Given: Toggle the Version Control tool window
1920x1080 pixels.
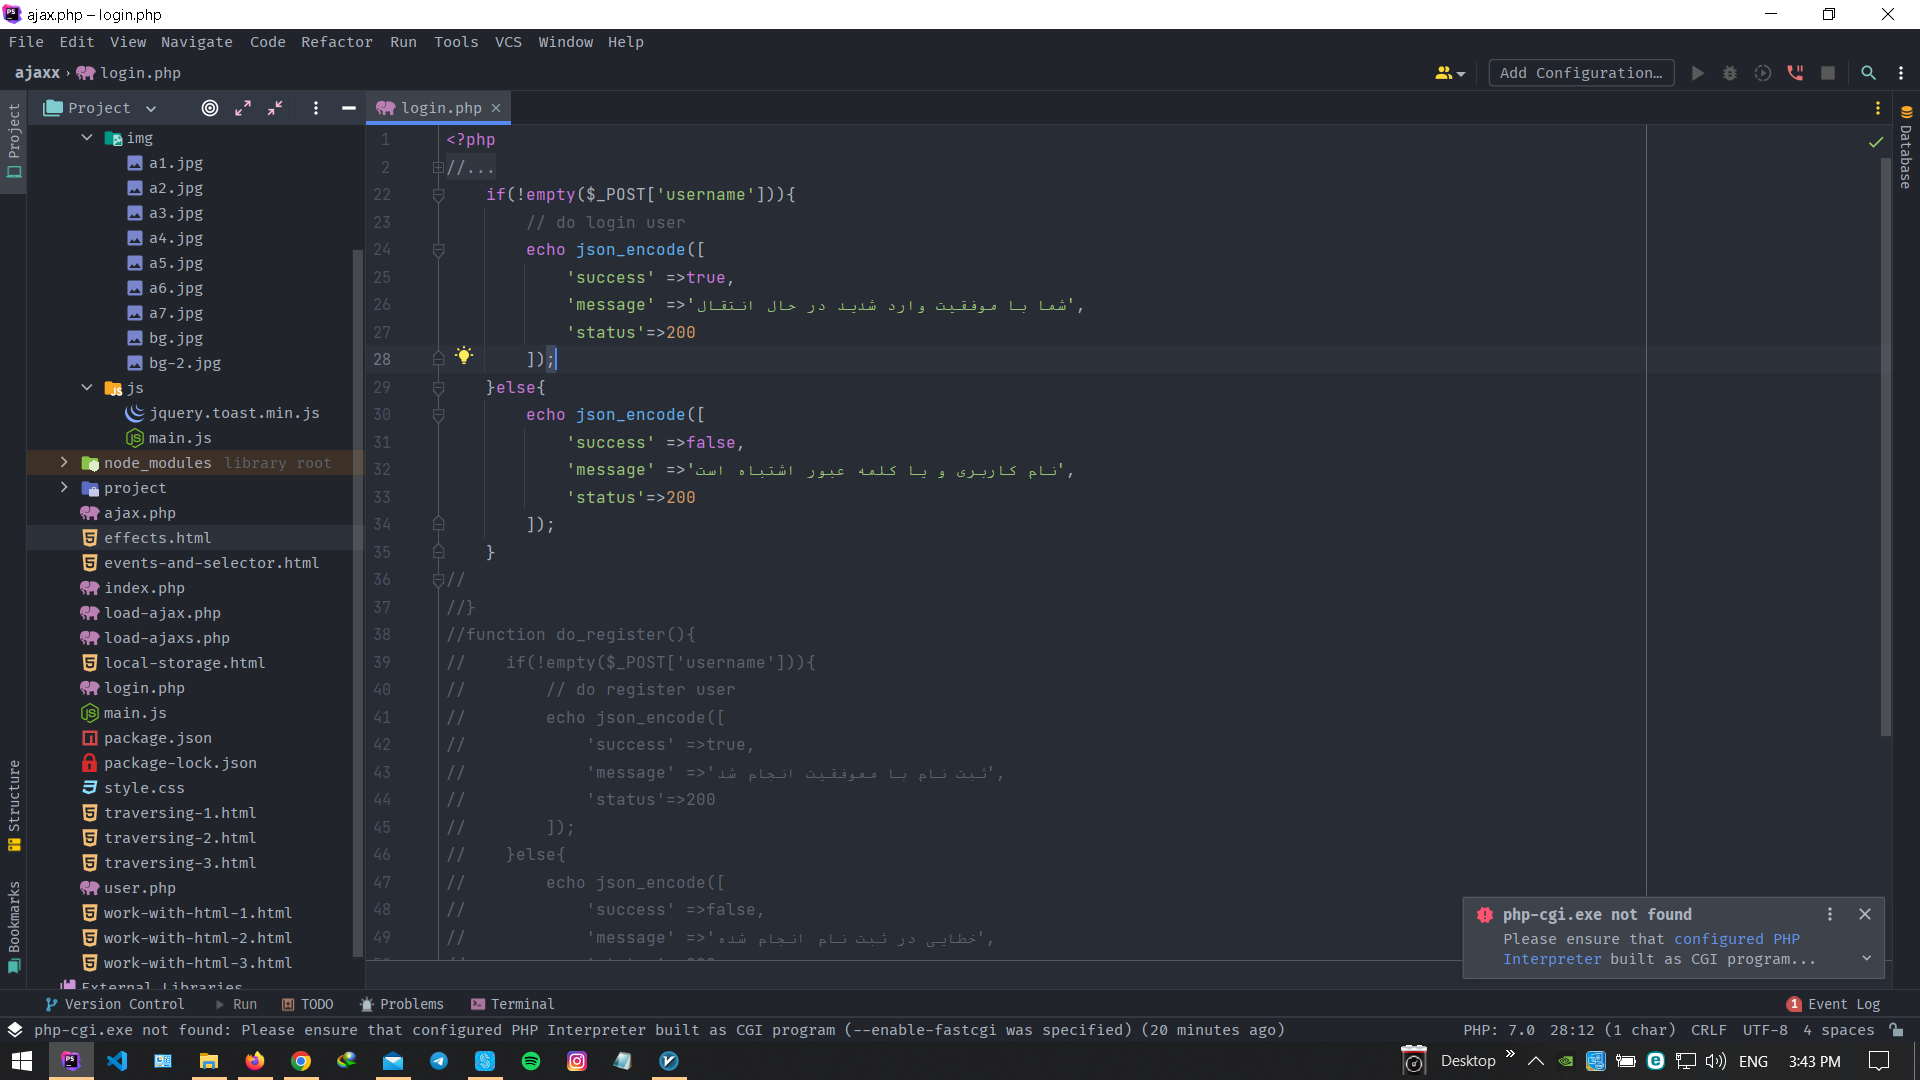Looking at the screenshot, I should click(115, 1004).
